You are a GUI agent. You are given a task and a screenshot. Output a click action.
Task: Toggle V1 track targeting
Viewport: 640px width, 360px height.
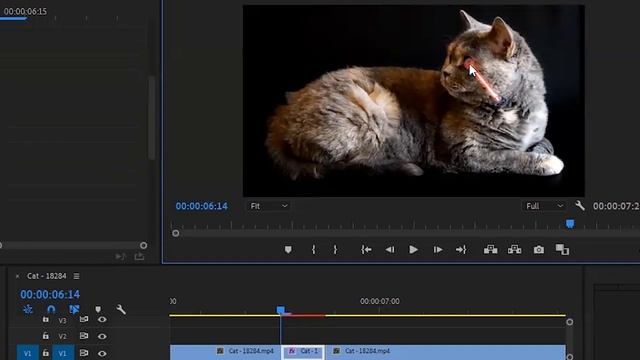click(63, 353)
